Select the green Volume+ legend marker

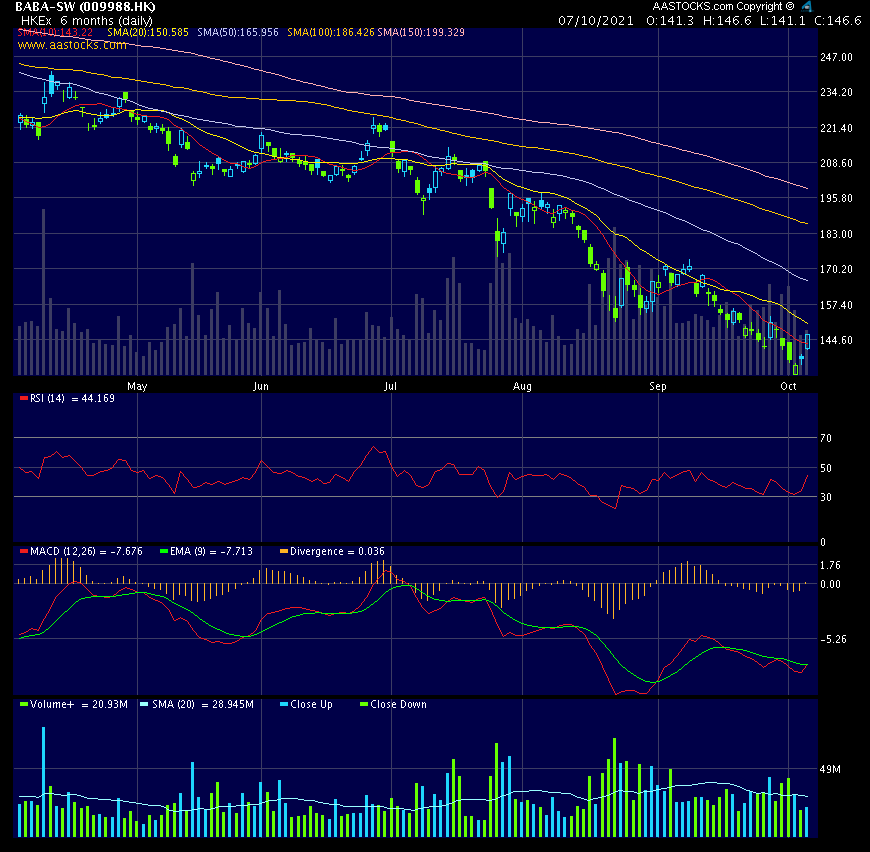23,704
